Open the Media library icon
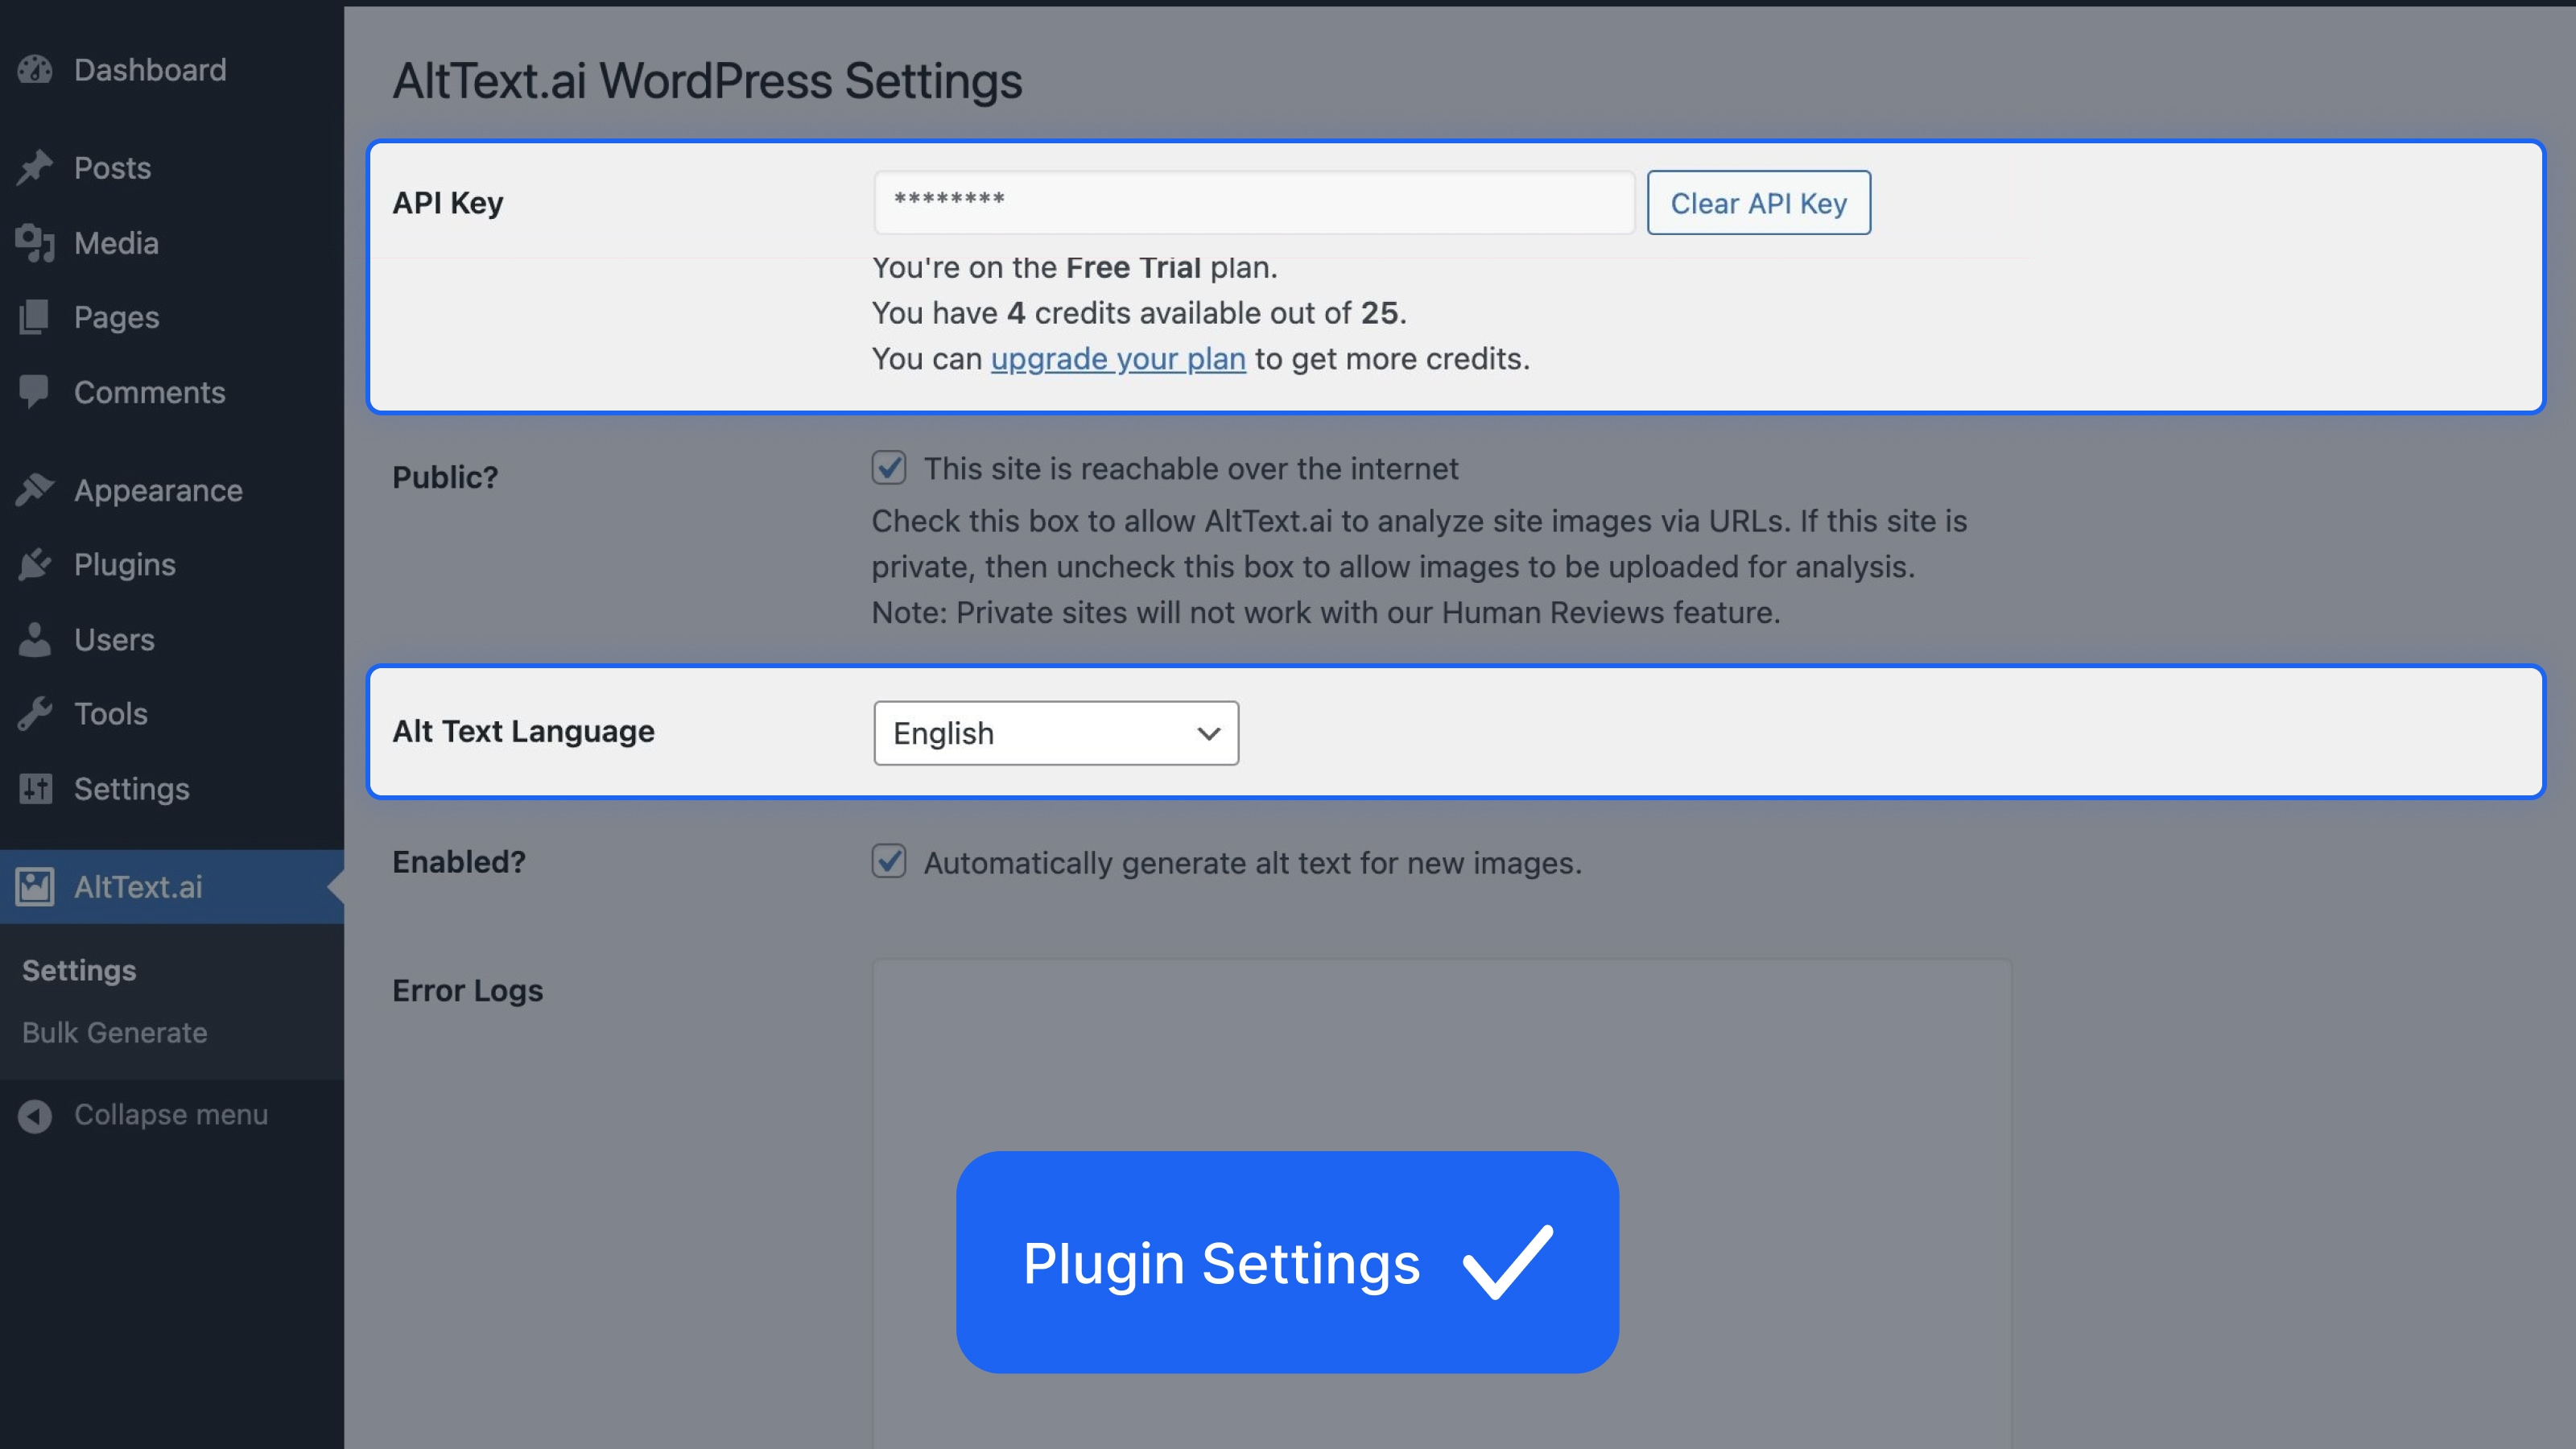The width and height of the screenshot is (2576, 1449). point(36,243)
